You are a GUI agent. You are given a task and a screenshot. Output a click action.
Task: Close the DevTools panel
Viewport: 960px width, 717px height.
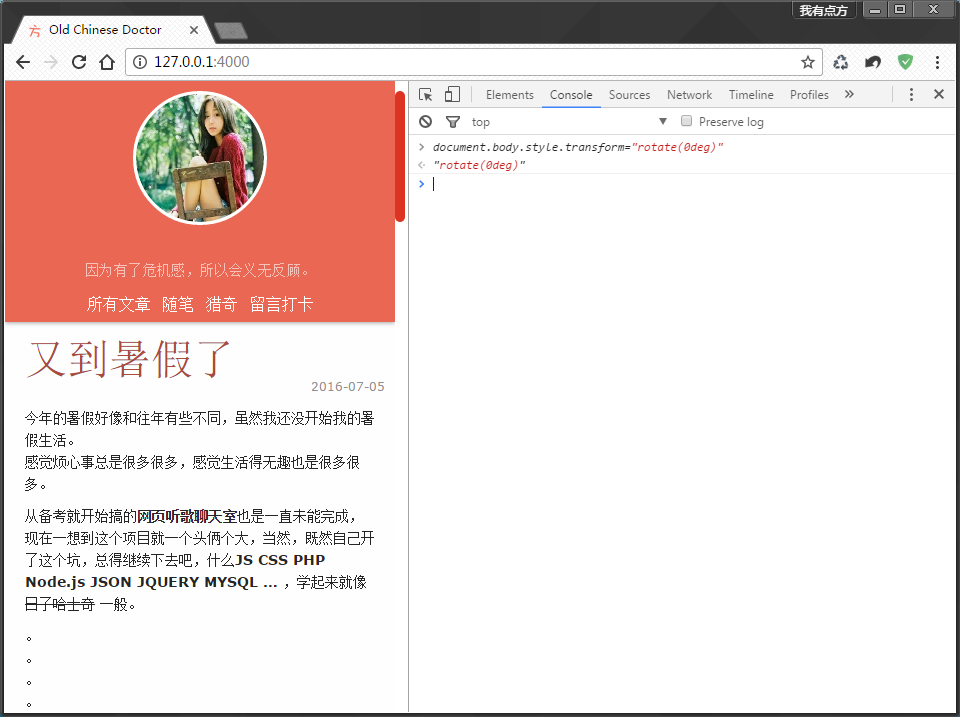click(939, 95)
